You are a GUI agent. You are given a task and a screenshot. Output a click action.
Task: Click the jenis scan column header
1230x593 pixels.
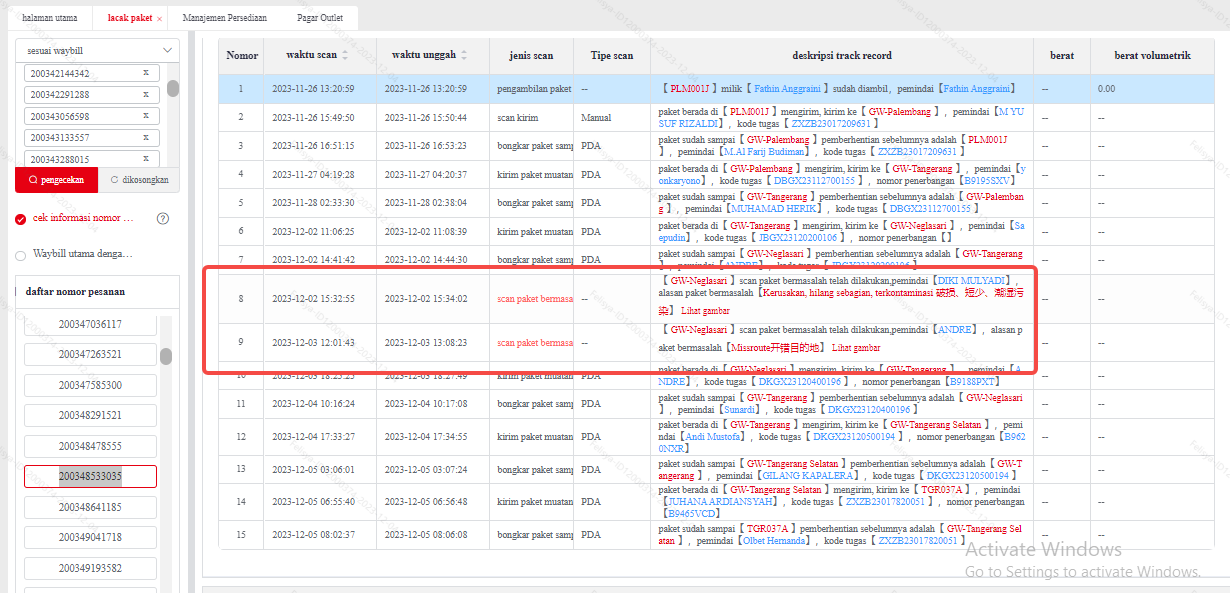click(x=531, y=55)
